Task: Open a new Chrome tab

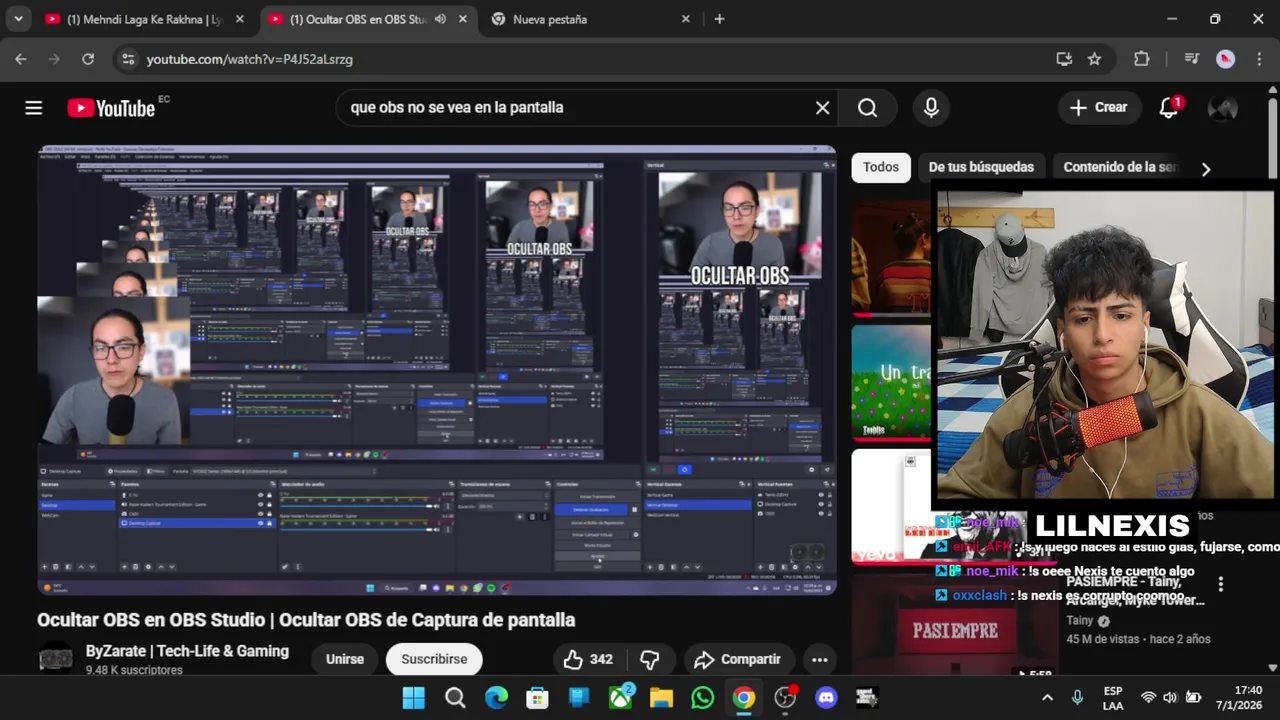Action: pos(719,19)
